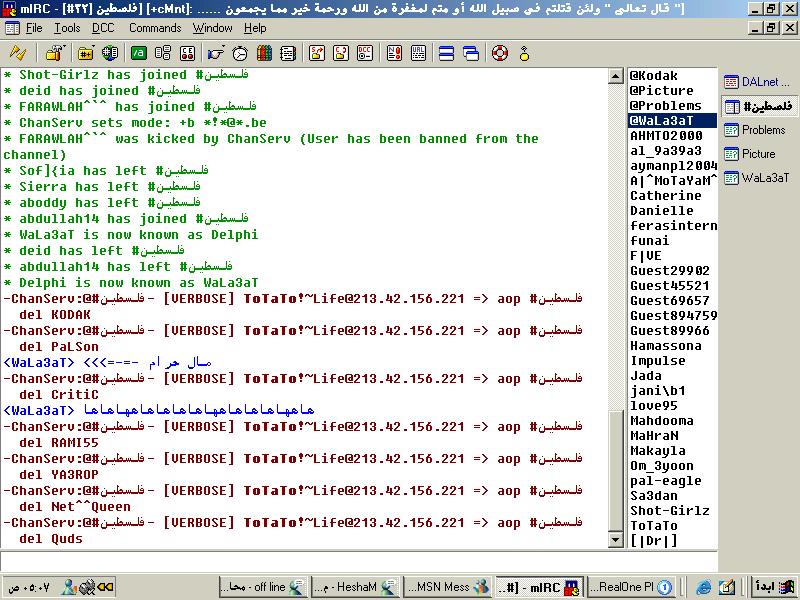Select Jada in the nick list

coord(672,376)
